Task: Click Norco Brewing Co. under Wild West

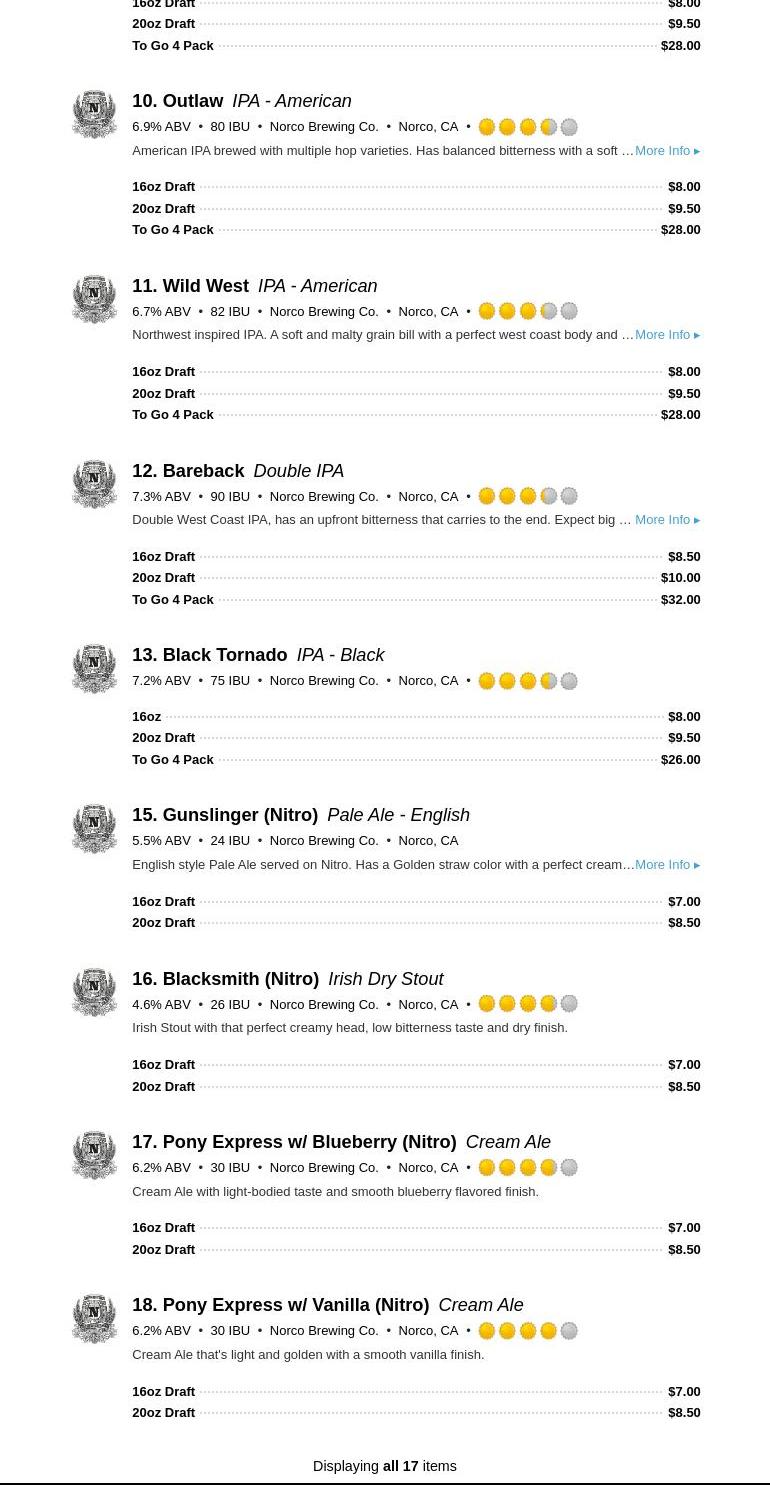Action: point(324,312)
